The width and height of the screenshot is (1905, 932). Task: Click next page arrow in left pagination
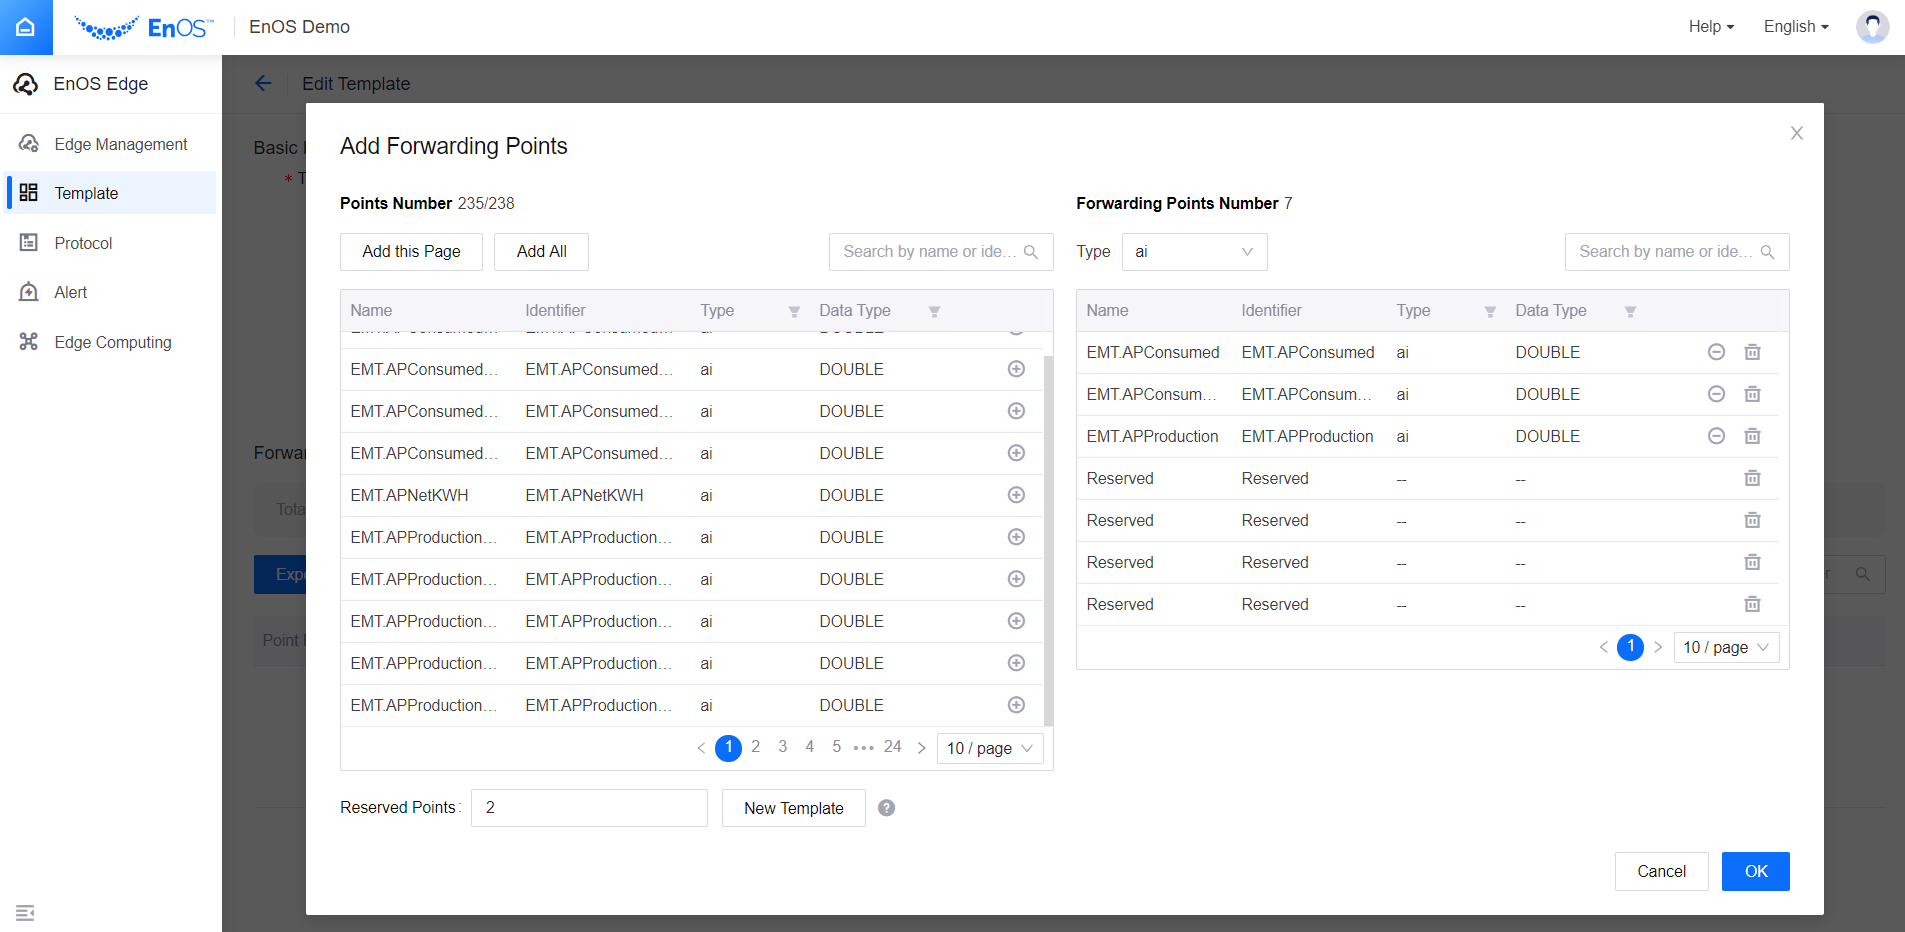[921, 748]
